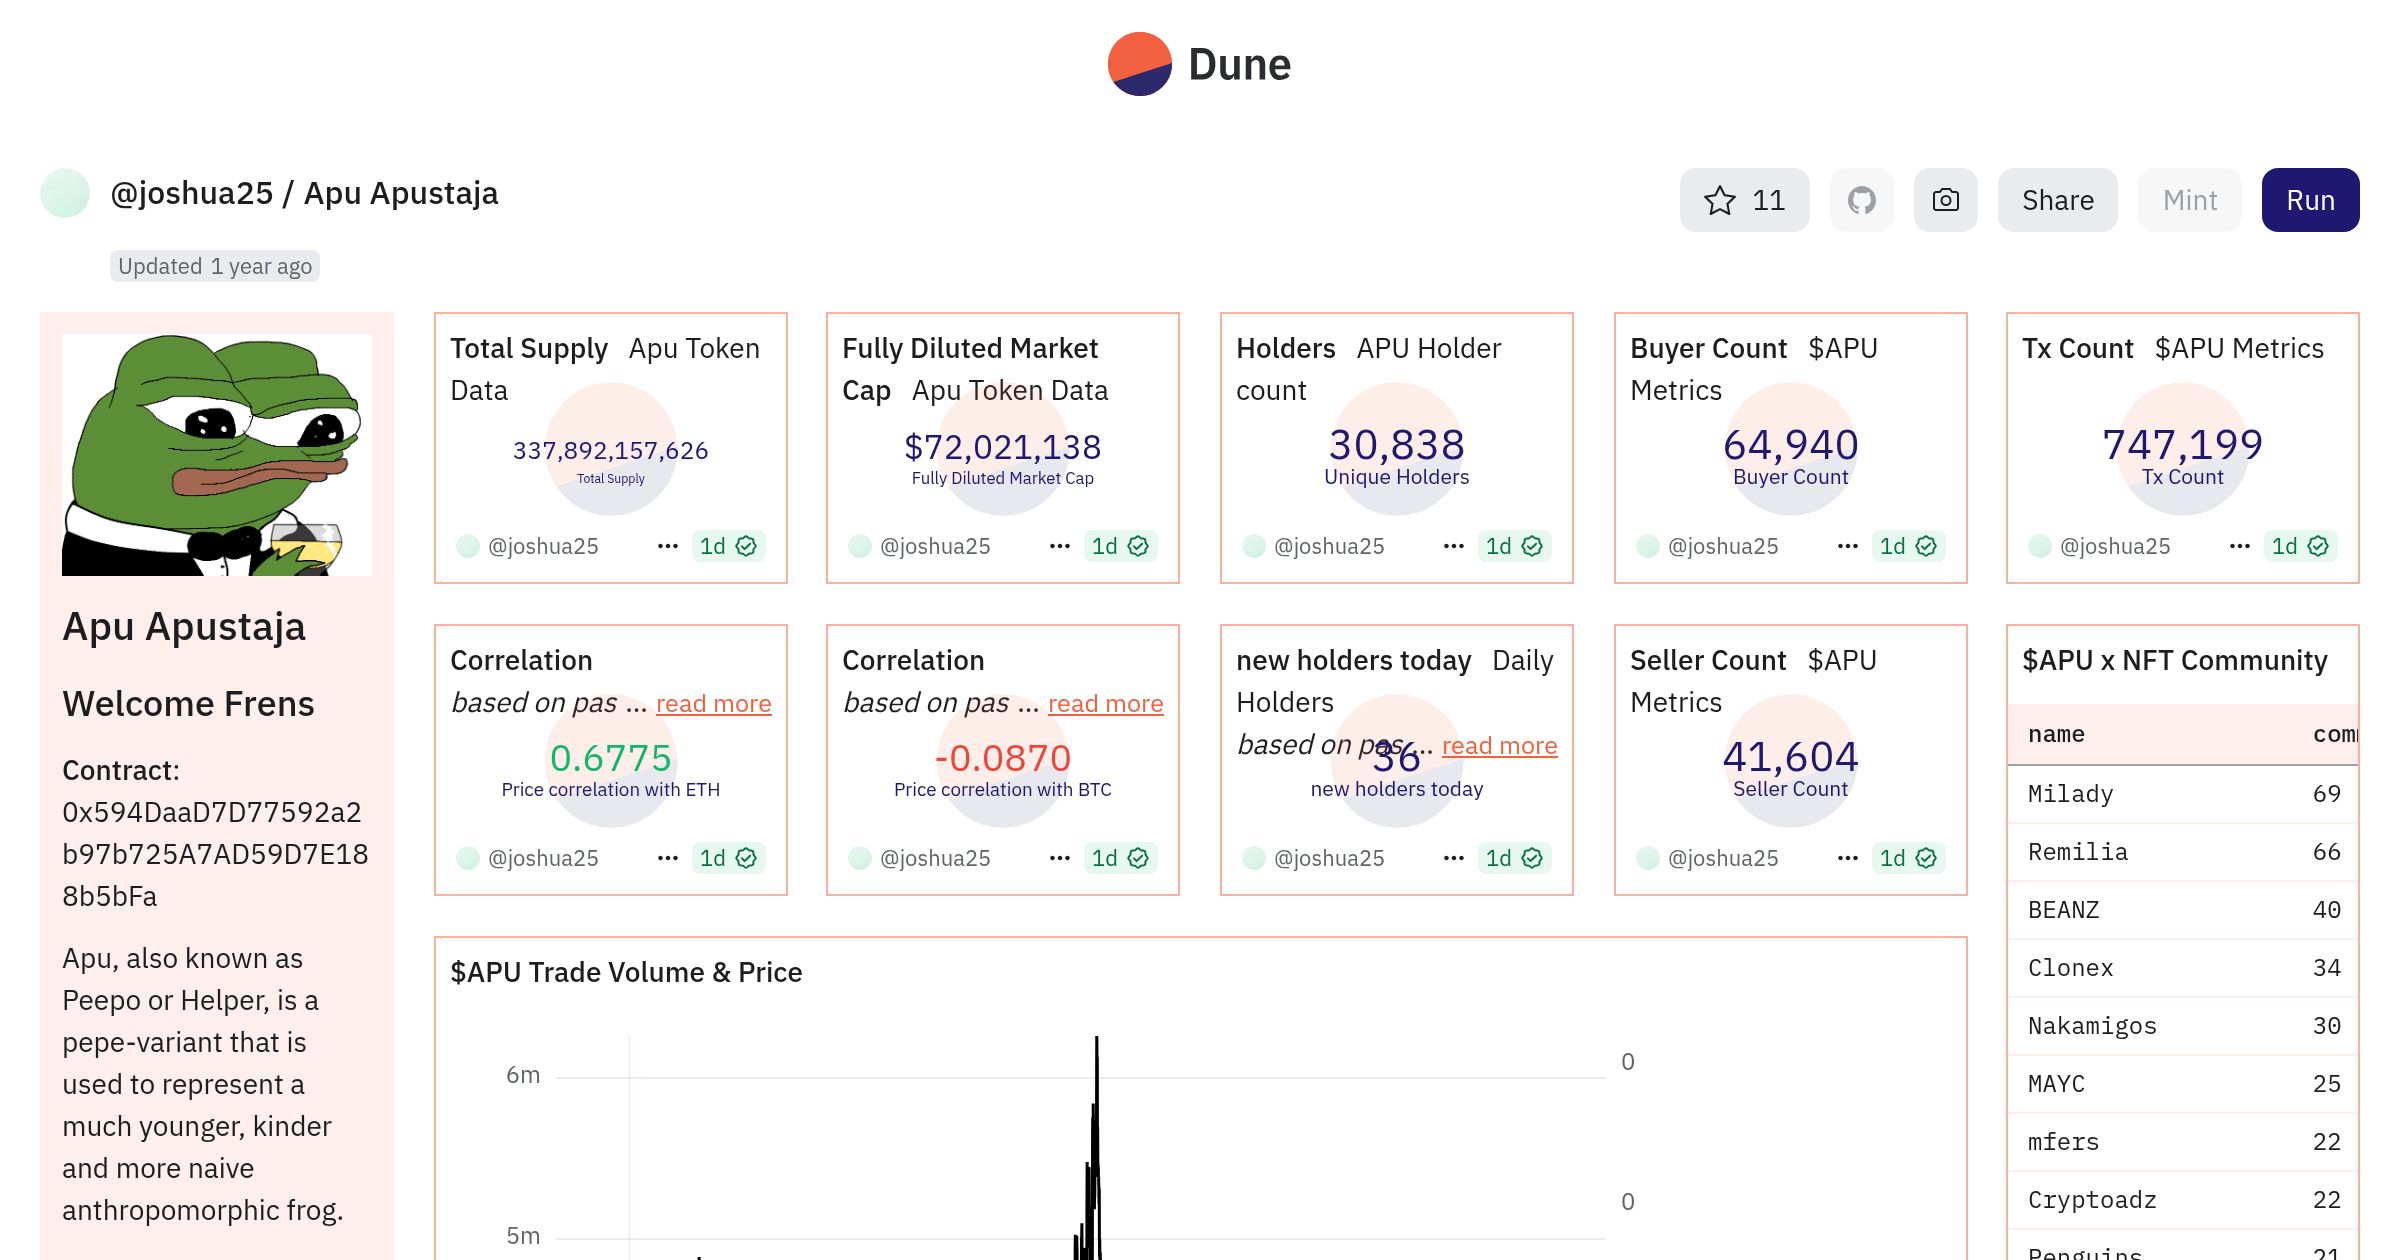Click the @joshua25 / Apu Apustaja breadcrumb
This screenshot has height=1260, width=2400.
click(x=304, y=193)
